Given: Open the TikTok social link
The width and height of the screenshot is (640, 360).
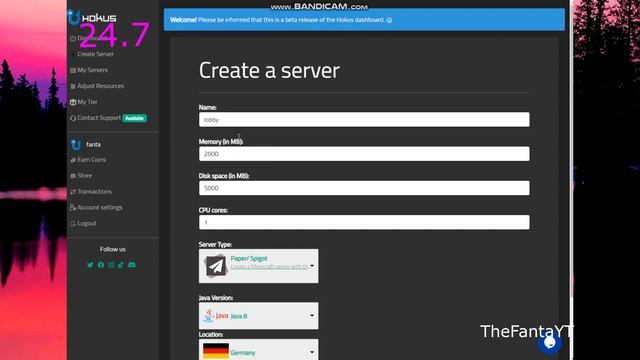Looking at the screenshot, I should pyautogui.click(x=121, y=265).
